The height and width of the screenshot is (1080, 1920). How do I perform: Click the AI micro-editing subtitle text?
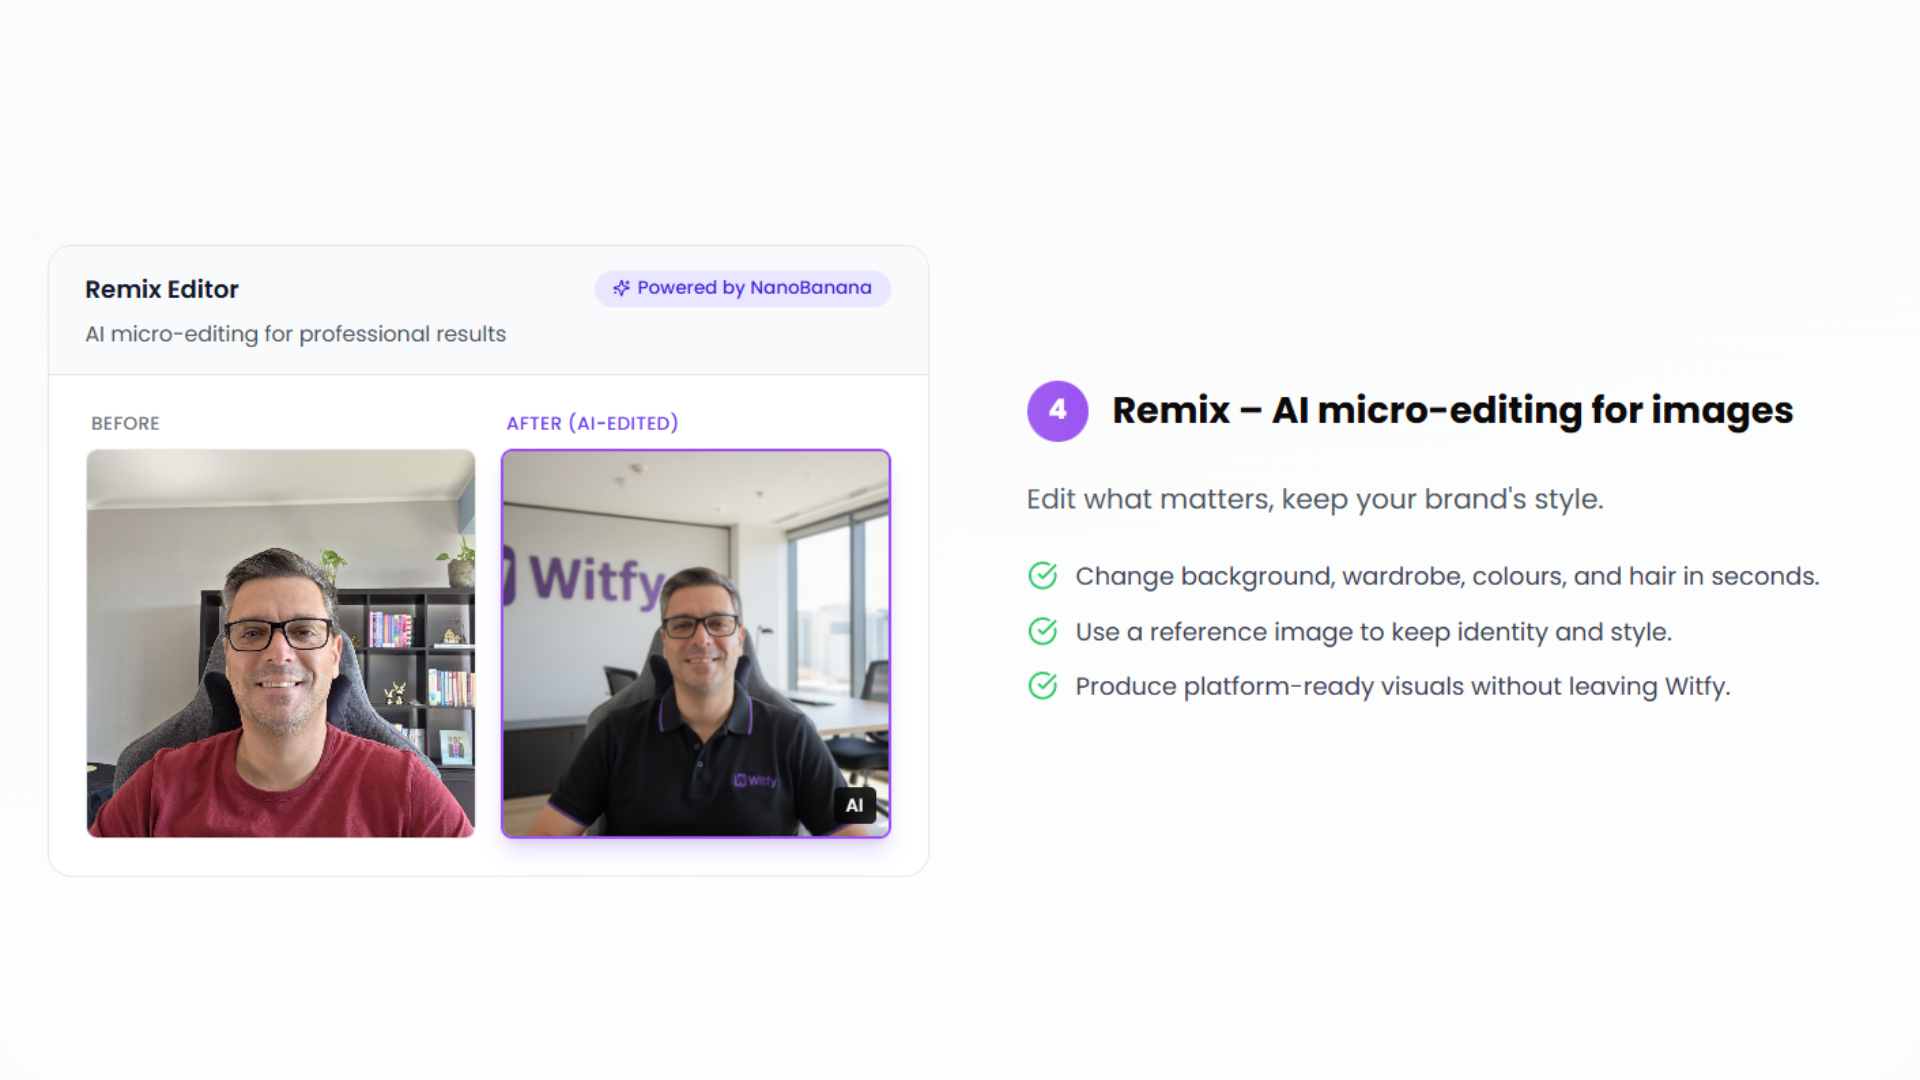296,334
